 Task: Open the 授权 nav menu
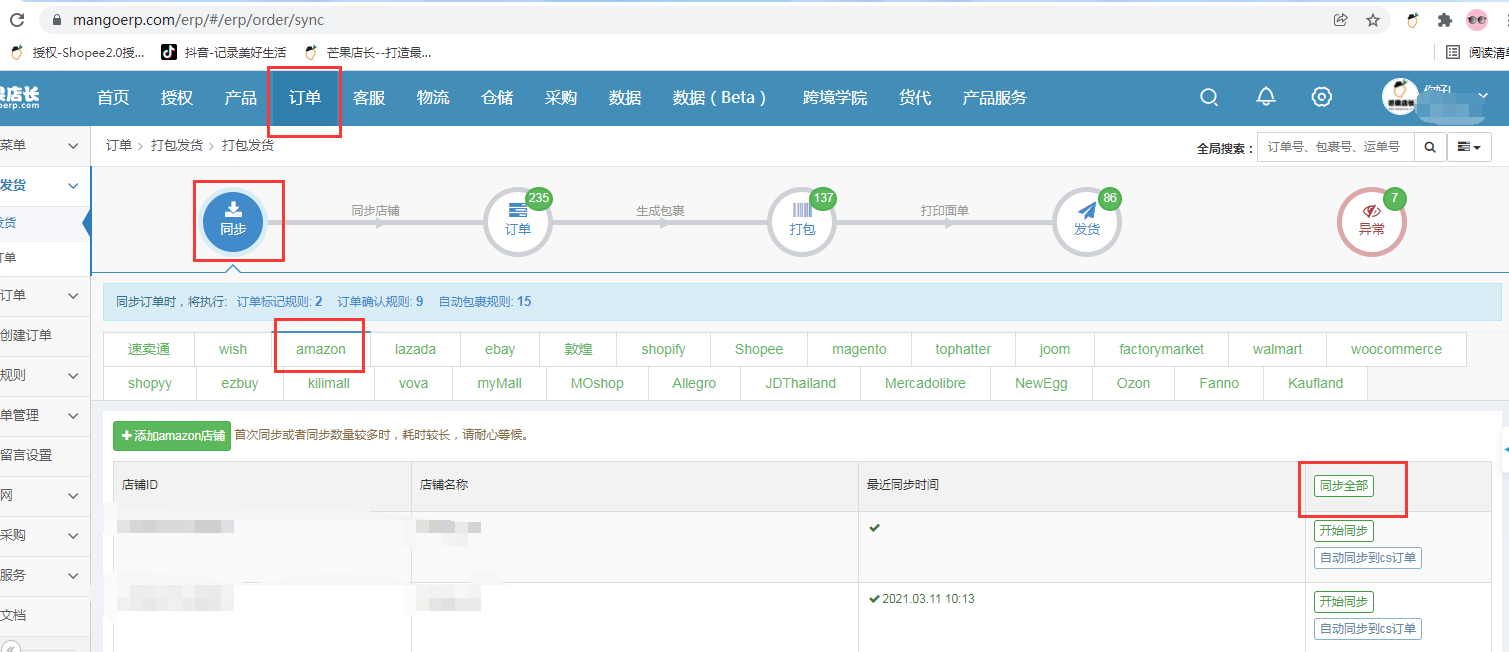[177, 97]
